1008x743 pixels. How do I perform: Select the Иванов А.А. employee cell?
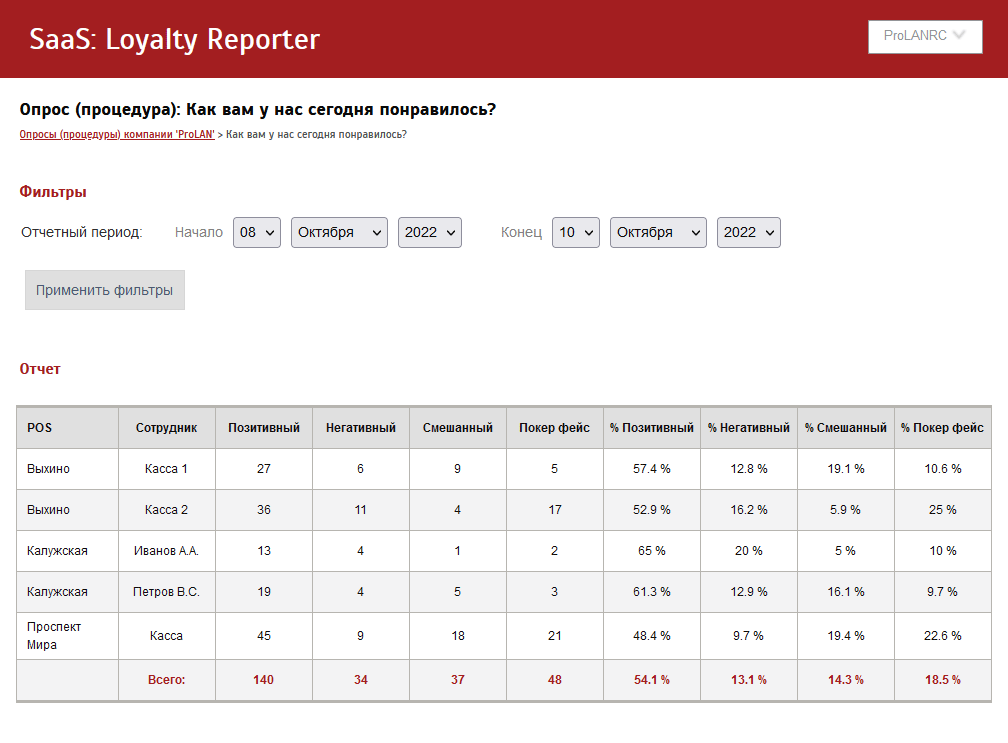click(x=167, y=551)
